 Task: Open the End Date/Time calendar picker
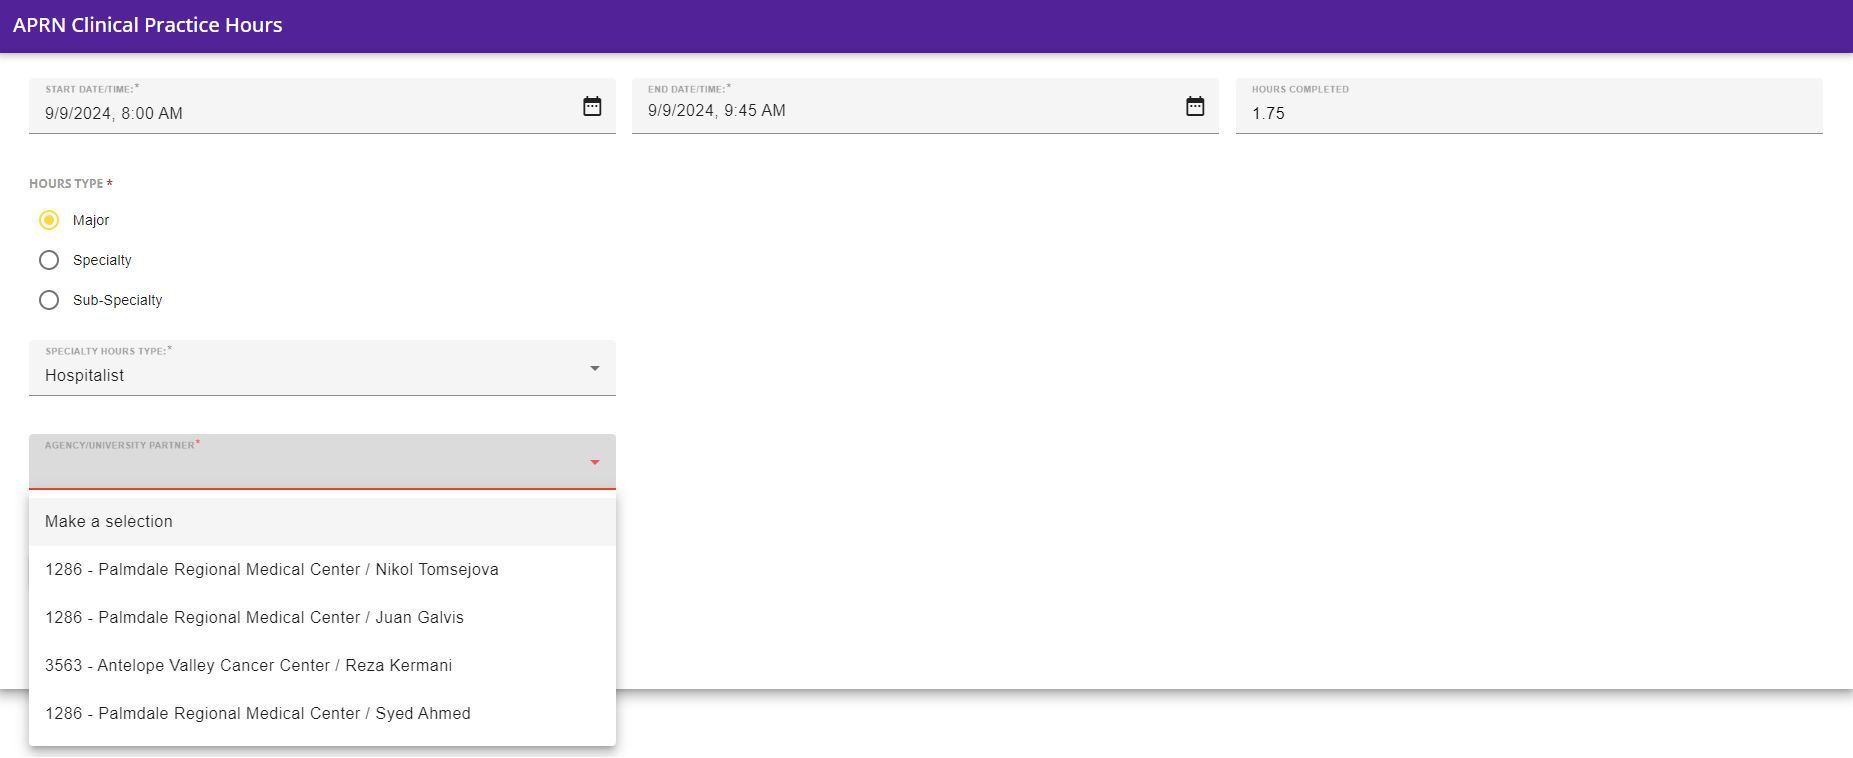coord(1195,106)
